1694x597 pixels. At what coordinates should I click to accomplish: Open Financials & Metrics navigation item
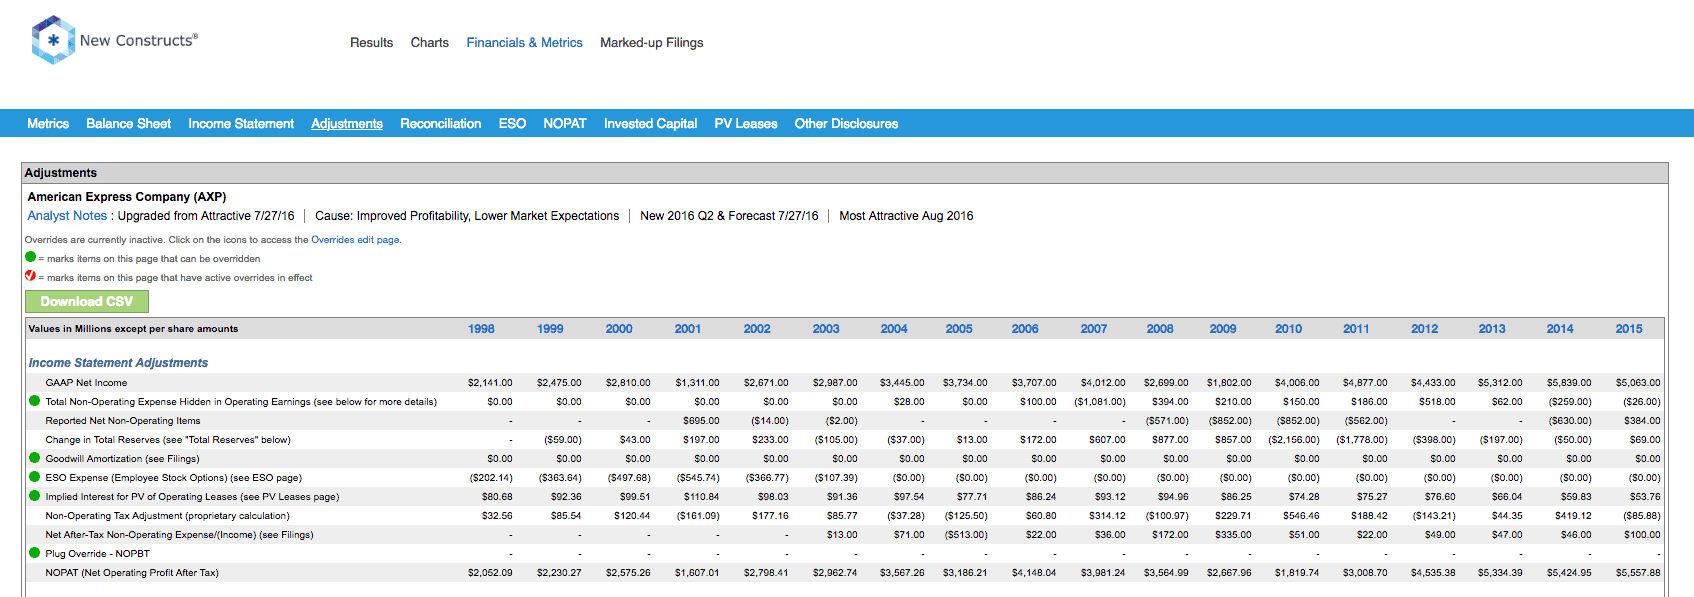pos(524,43)
